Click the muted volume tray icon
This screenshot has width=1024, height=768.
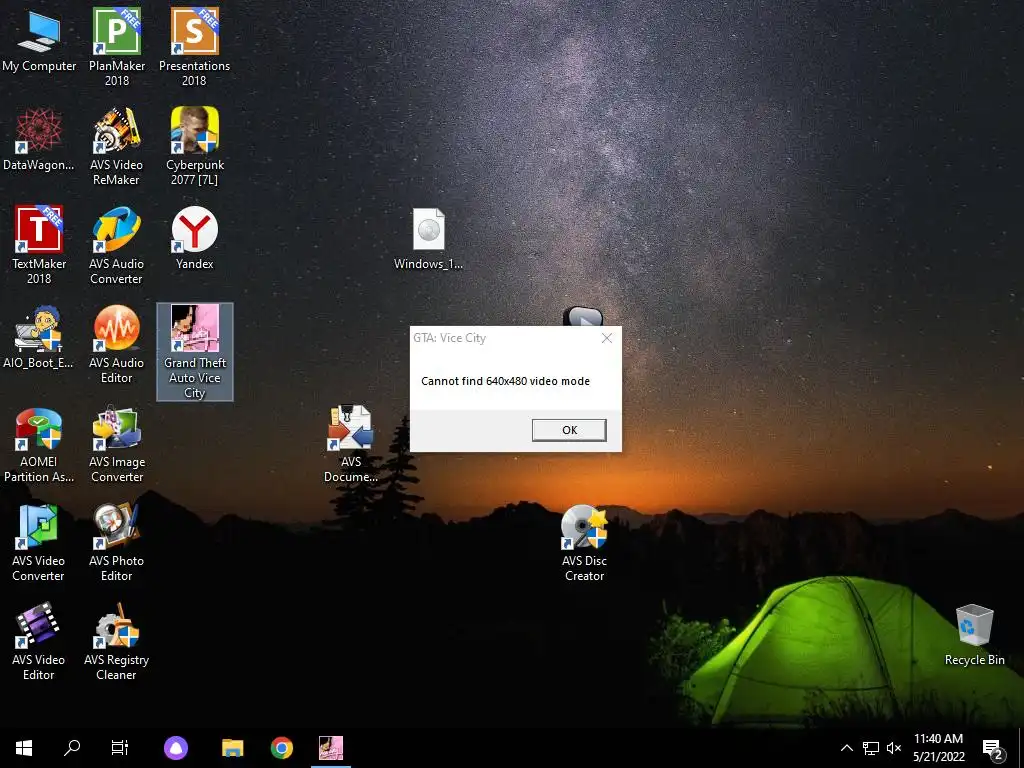pos(894,748)
